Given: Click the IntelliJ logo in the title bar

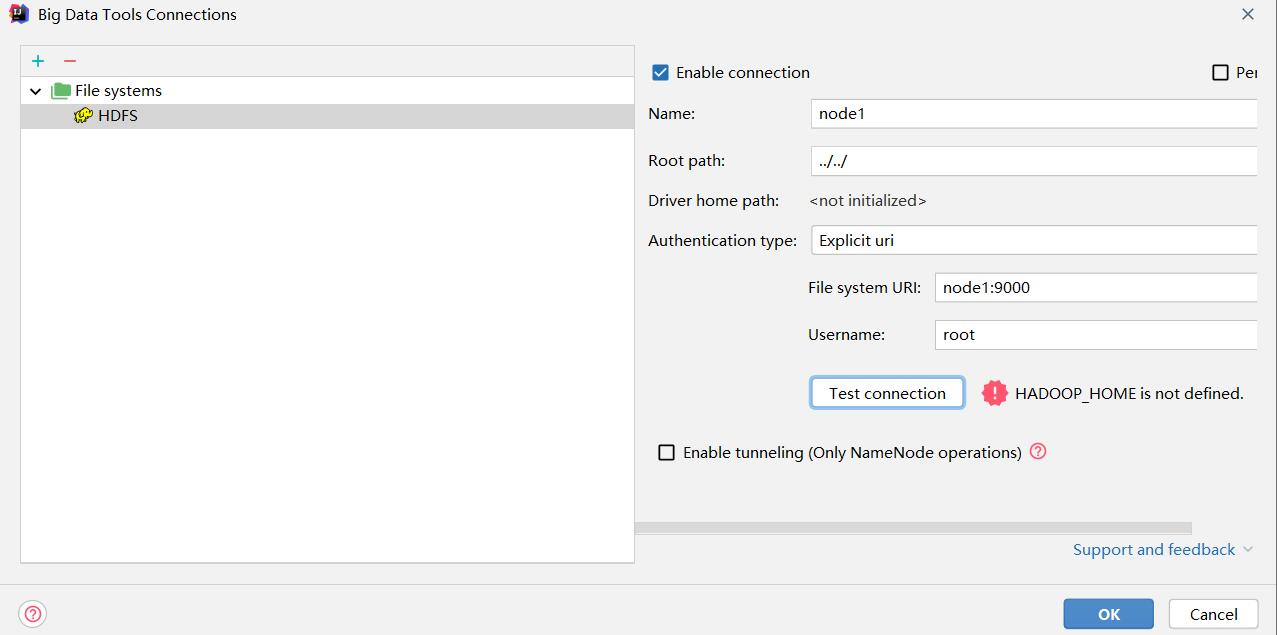Looking at the screenshot, I should click(19, 14).
